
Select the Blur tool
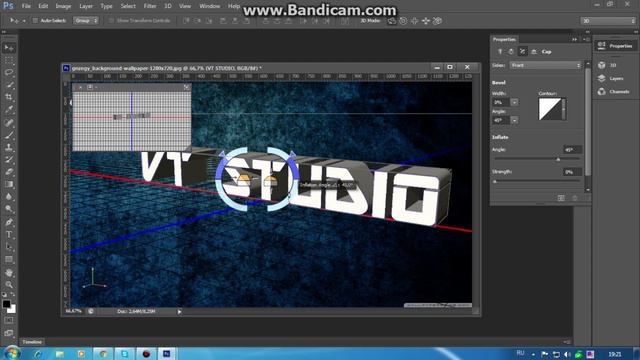pos(9,196)
